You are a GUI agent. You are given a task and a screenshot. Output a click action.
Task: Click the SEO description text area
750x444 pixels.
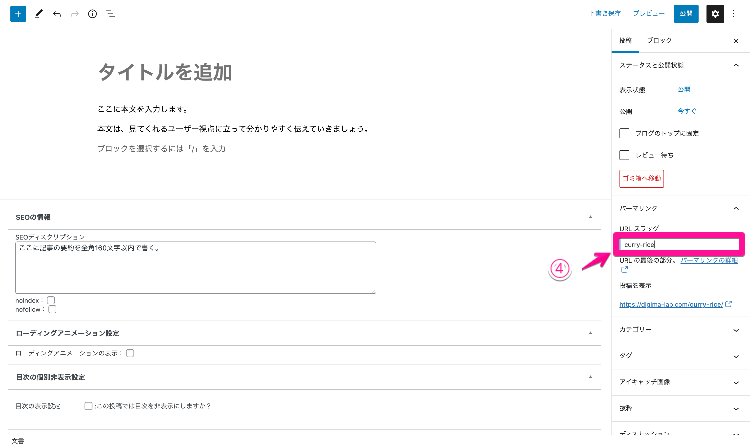[x=195, y=267]
